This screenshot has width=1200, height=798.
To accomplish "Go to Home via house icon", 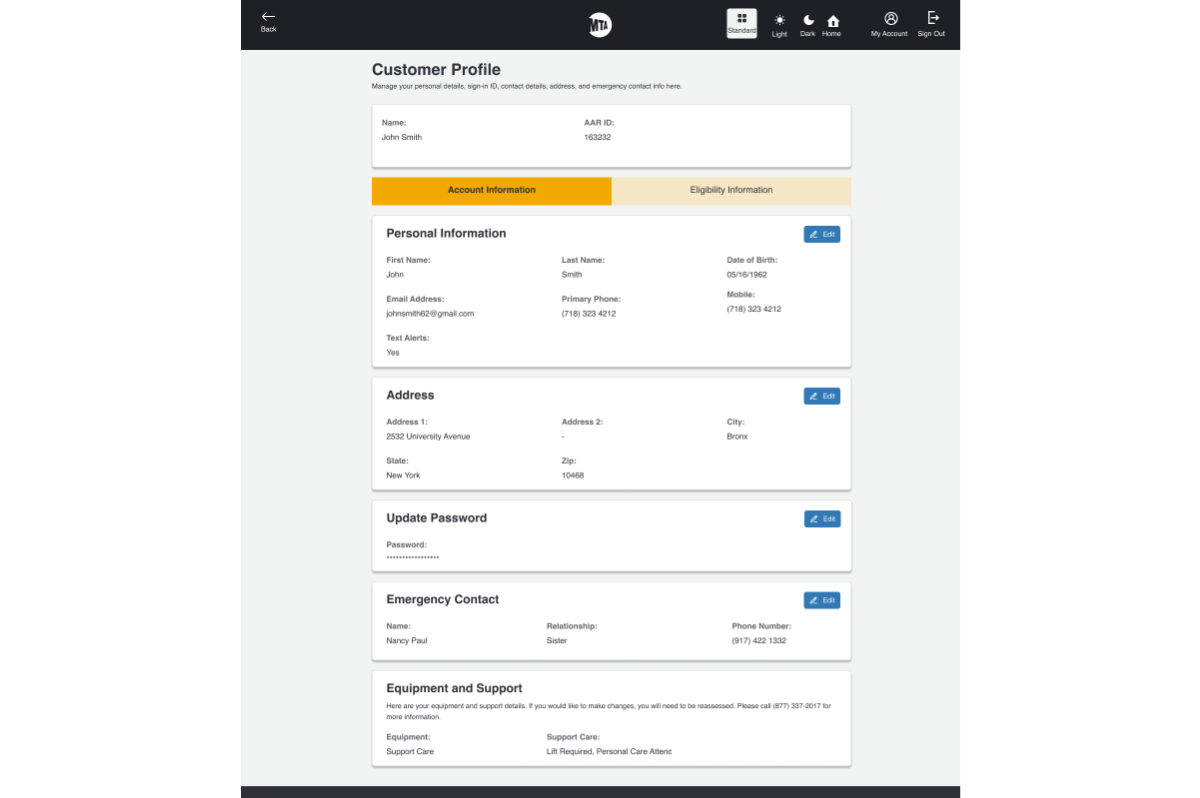I will pos(832,20).
